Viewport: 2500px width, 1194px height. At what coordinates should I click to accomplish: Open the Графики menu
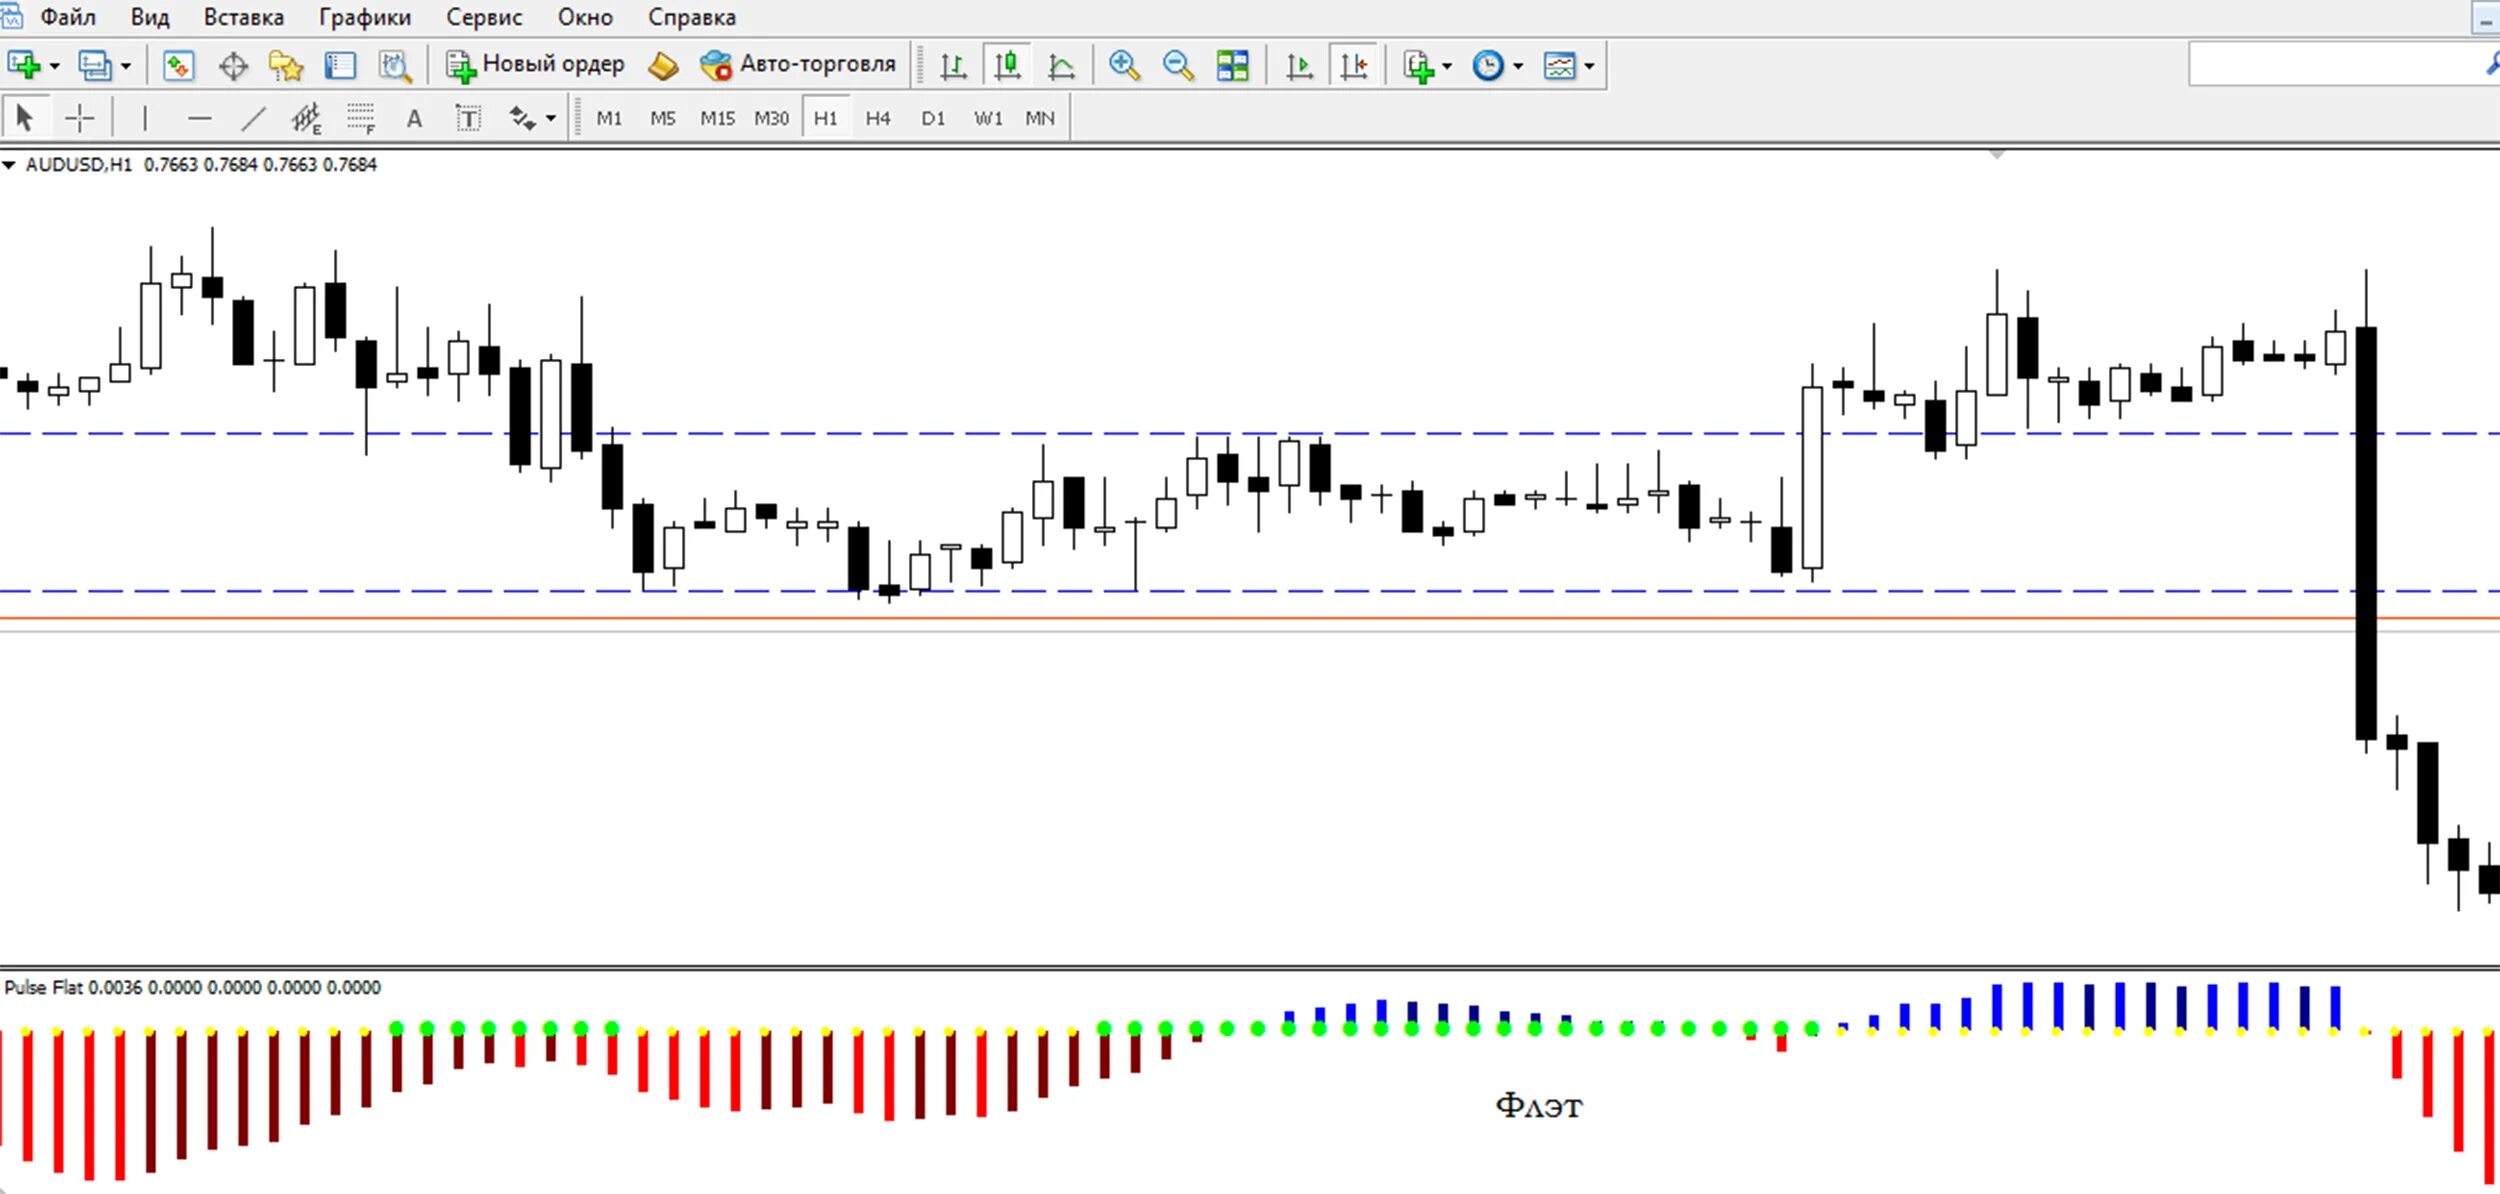(x=365, y=17)
